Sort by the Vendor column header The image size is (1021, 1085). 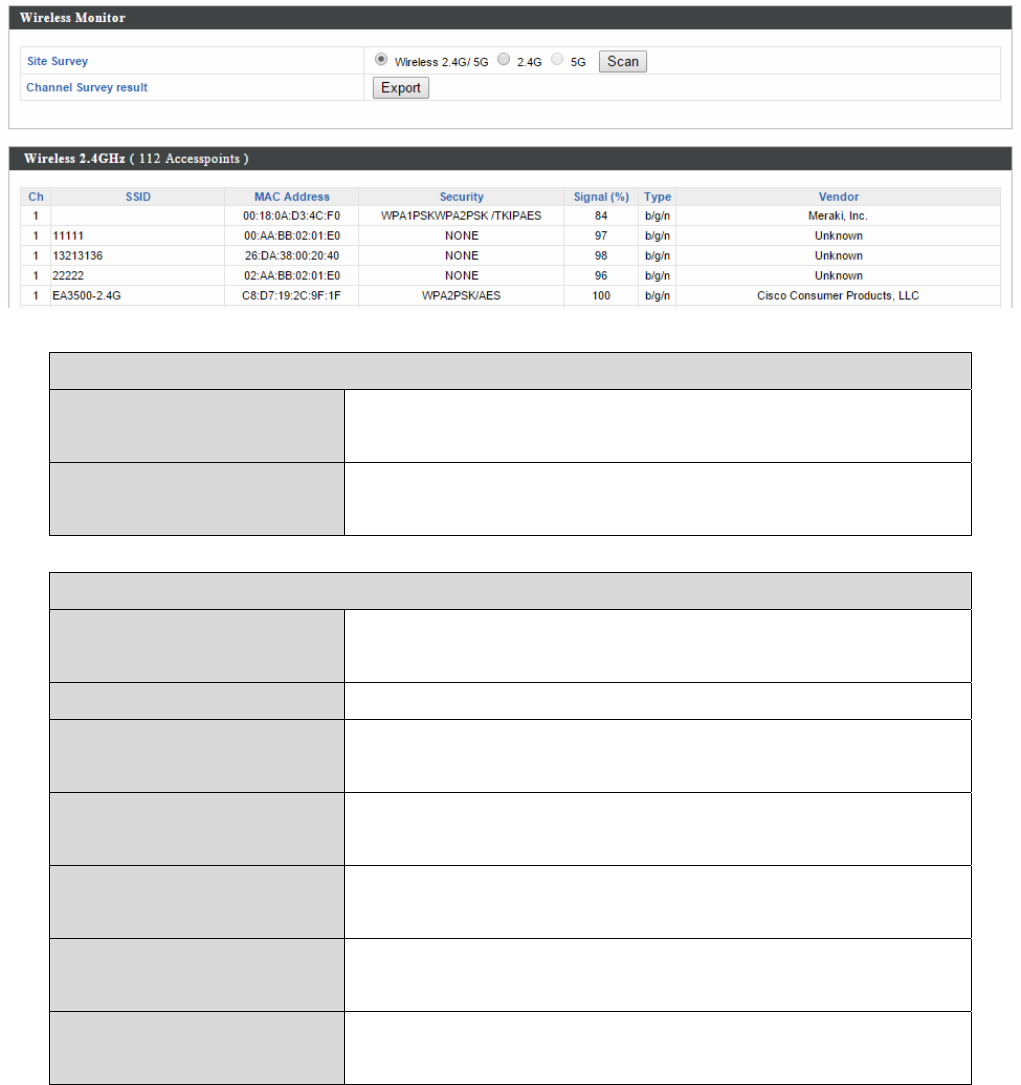(x=838, y=197)
